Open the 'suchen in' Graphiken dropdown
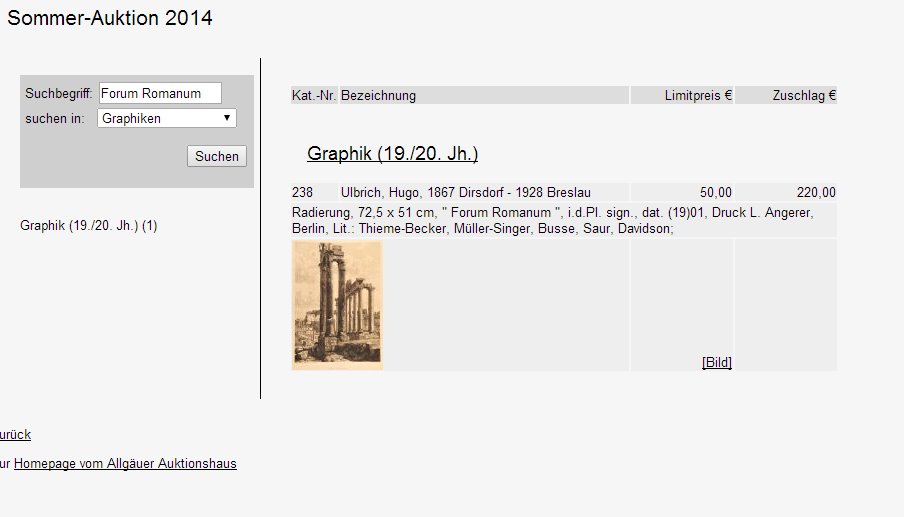 point(167,118)
